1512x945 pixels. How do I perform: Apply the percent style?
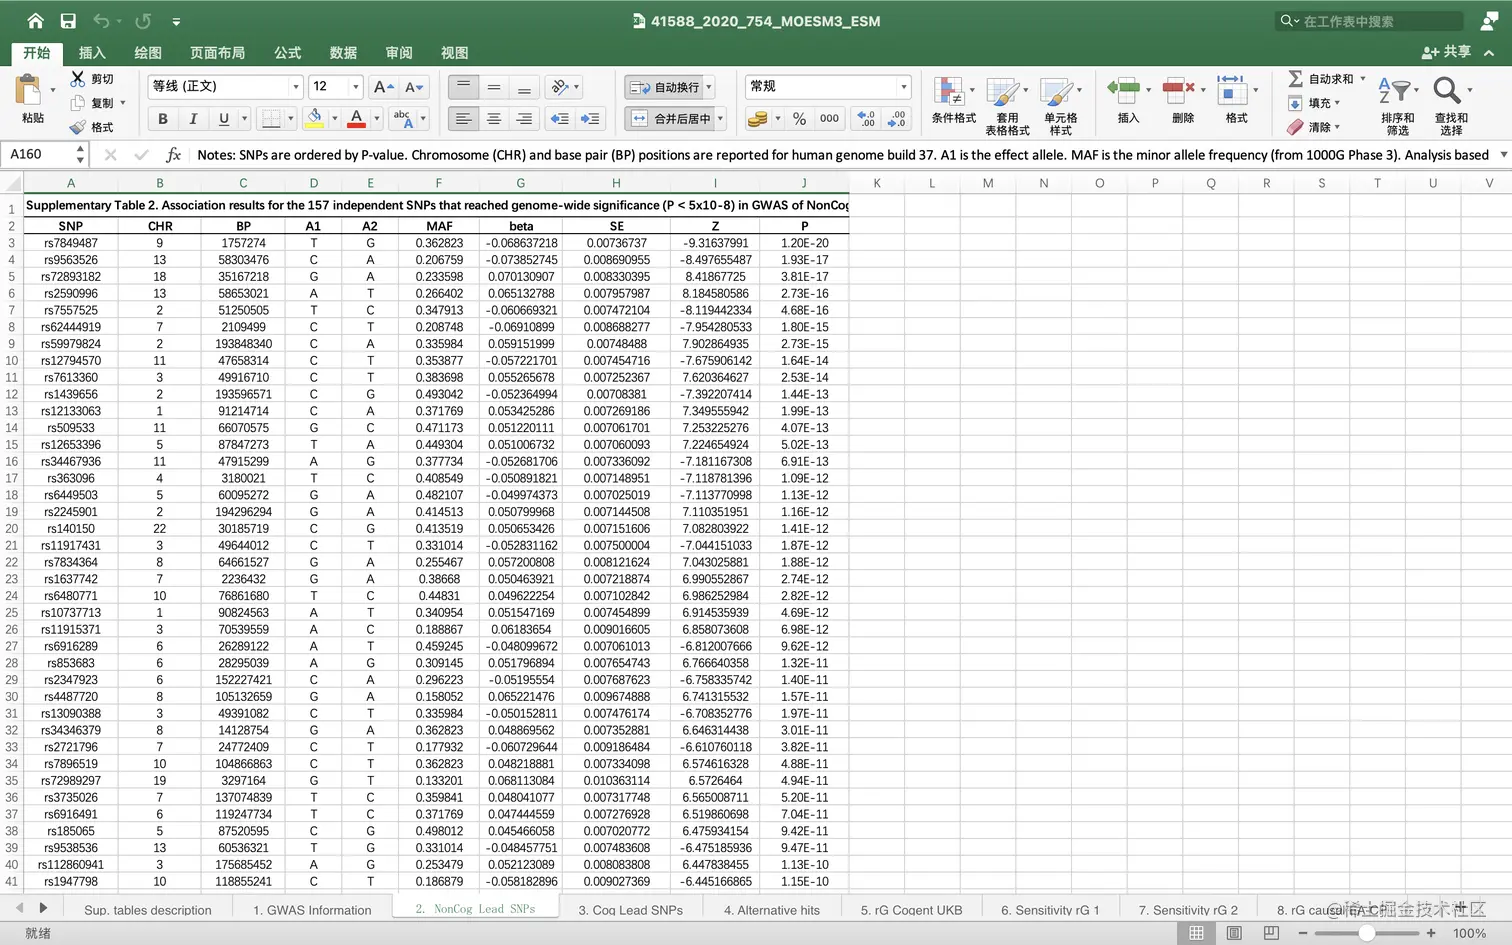click(799, 119)
